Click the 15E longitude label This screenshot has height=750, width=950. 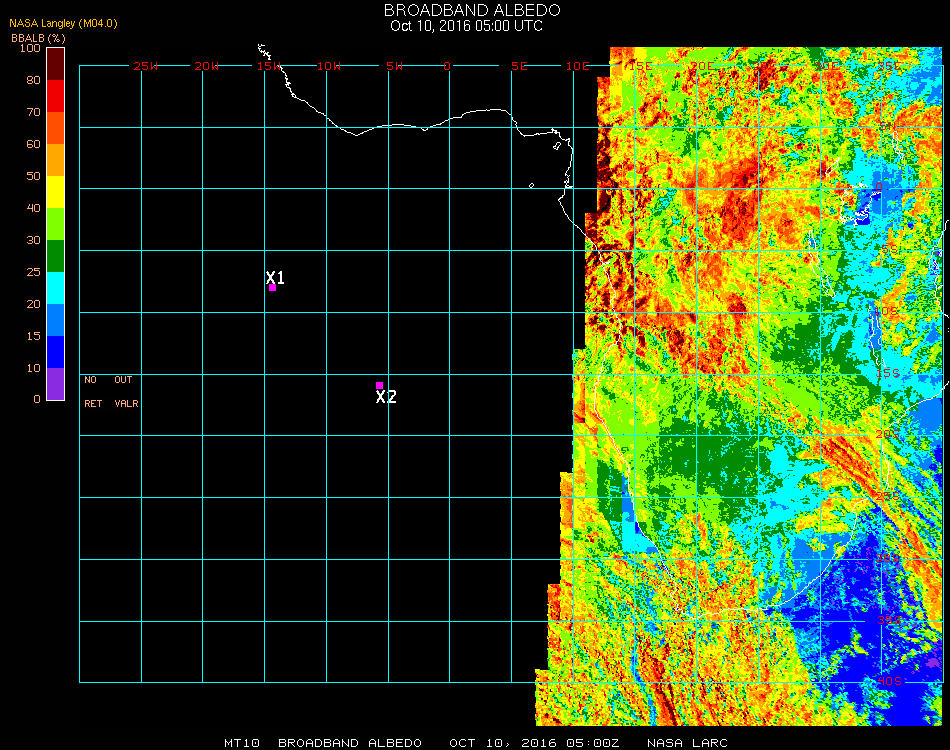coord(640,66)
